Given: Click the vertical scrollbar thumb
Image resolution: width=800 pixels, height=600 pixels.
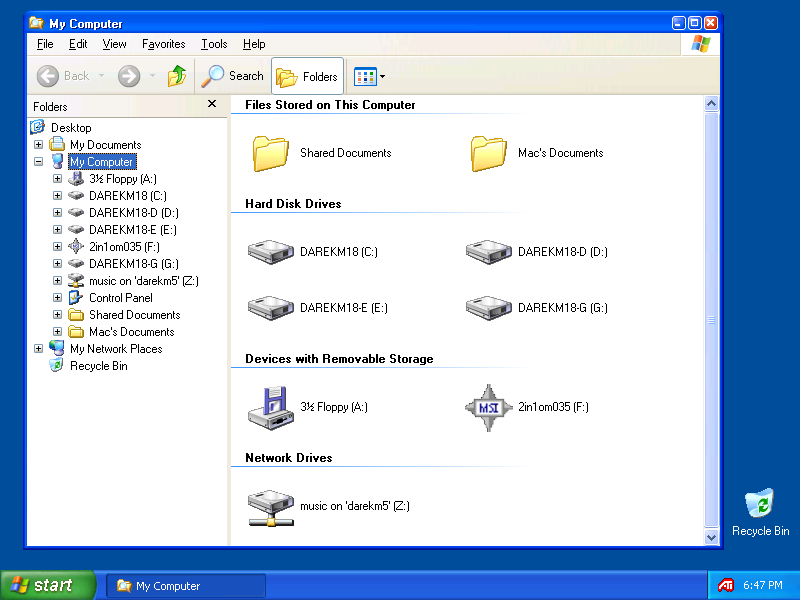Looking at the screenshot, I should click(711, 320).
